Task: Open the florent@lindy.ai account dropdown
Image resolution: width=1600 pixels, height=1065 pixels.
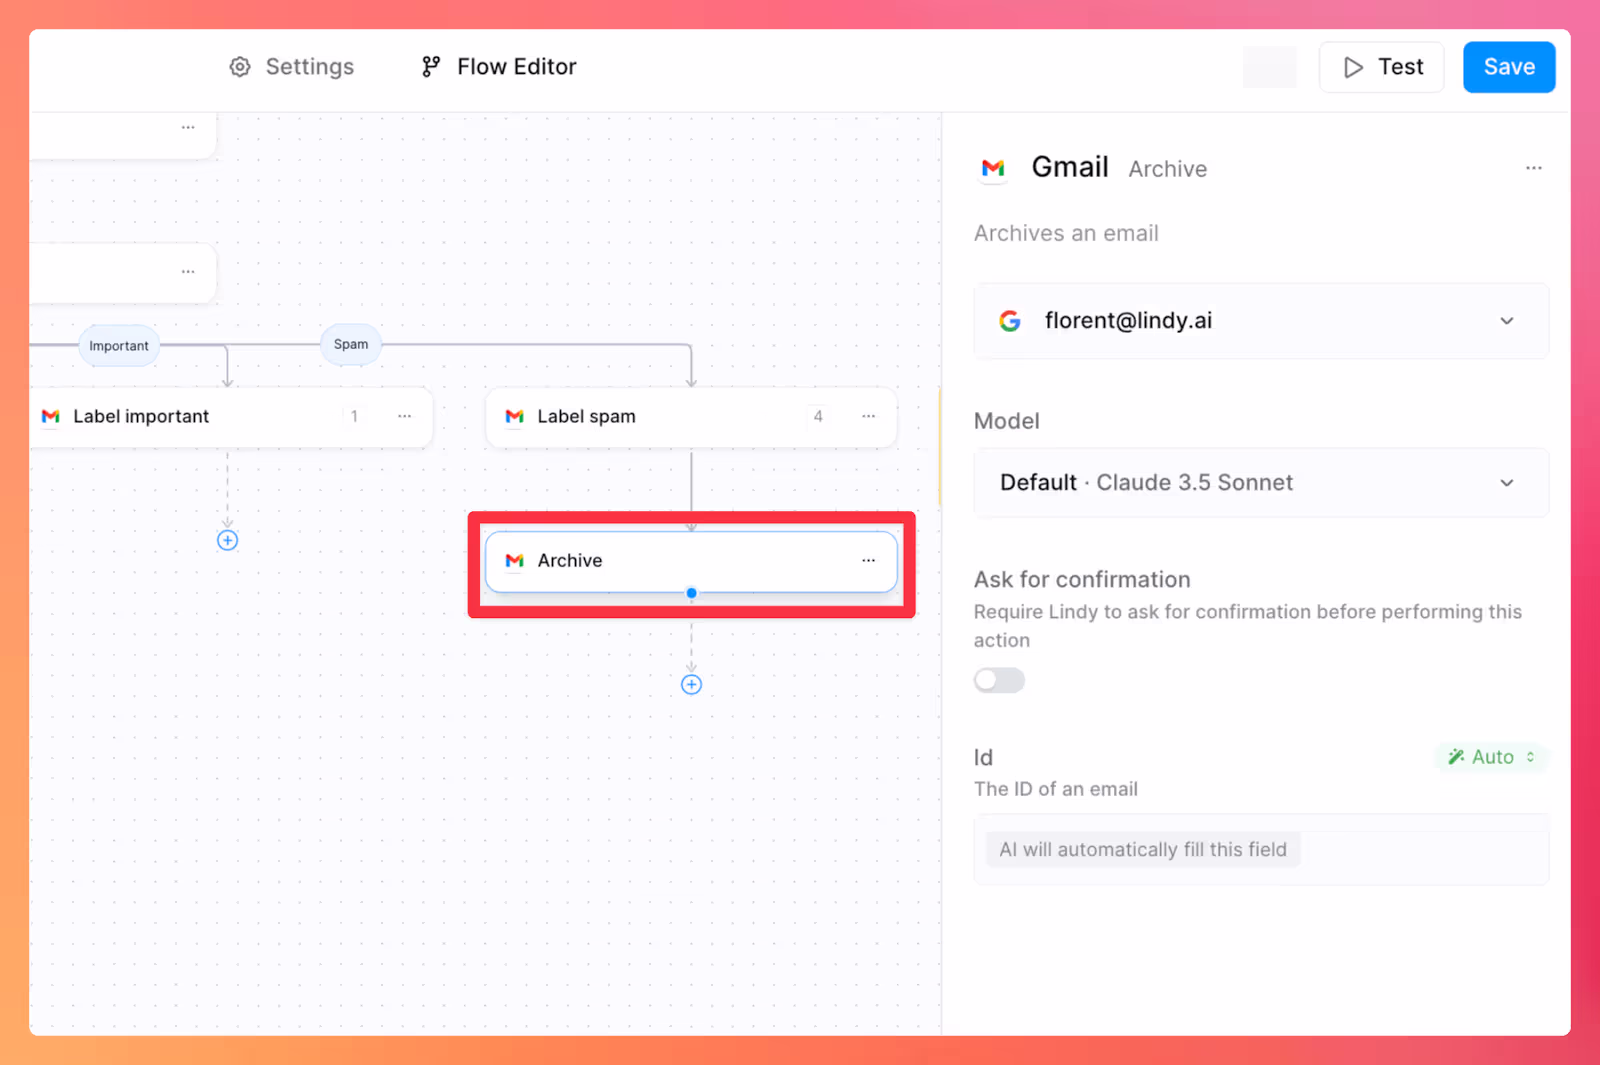Action: (1261, 321)
